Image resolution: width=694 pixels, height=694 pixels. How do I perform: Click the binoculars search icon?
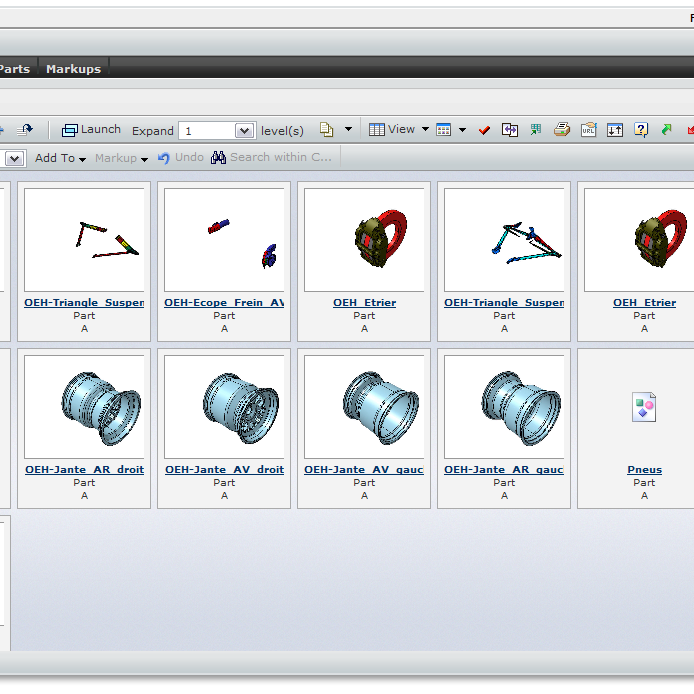pyautogui.click(x=219, y=158)
